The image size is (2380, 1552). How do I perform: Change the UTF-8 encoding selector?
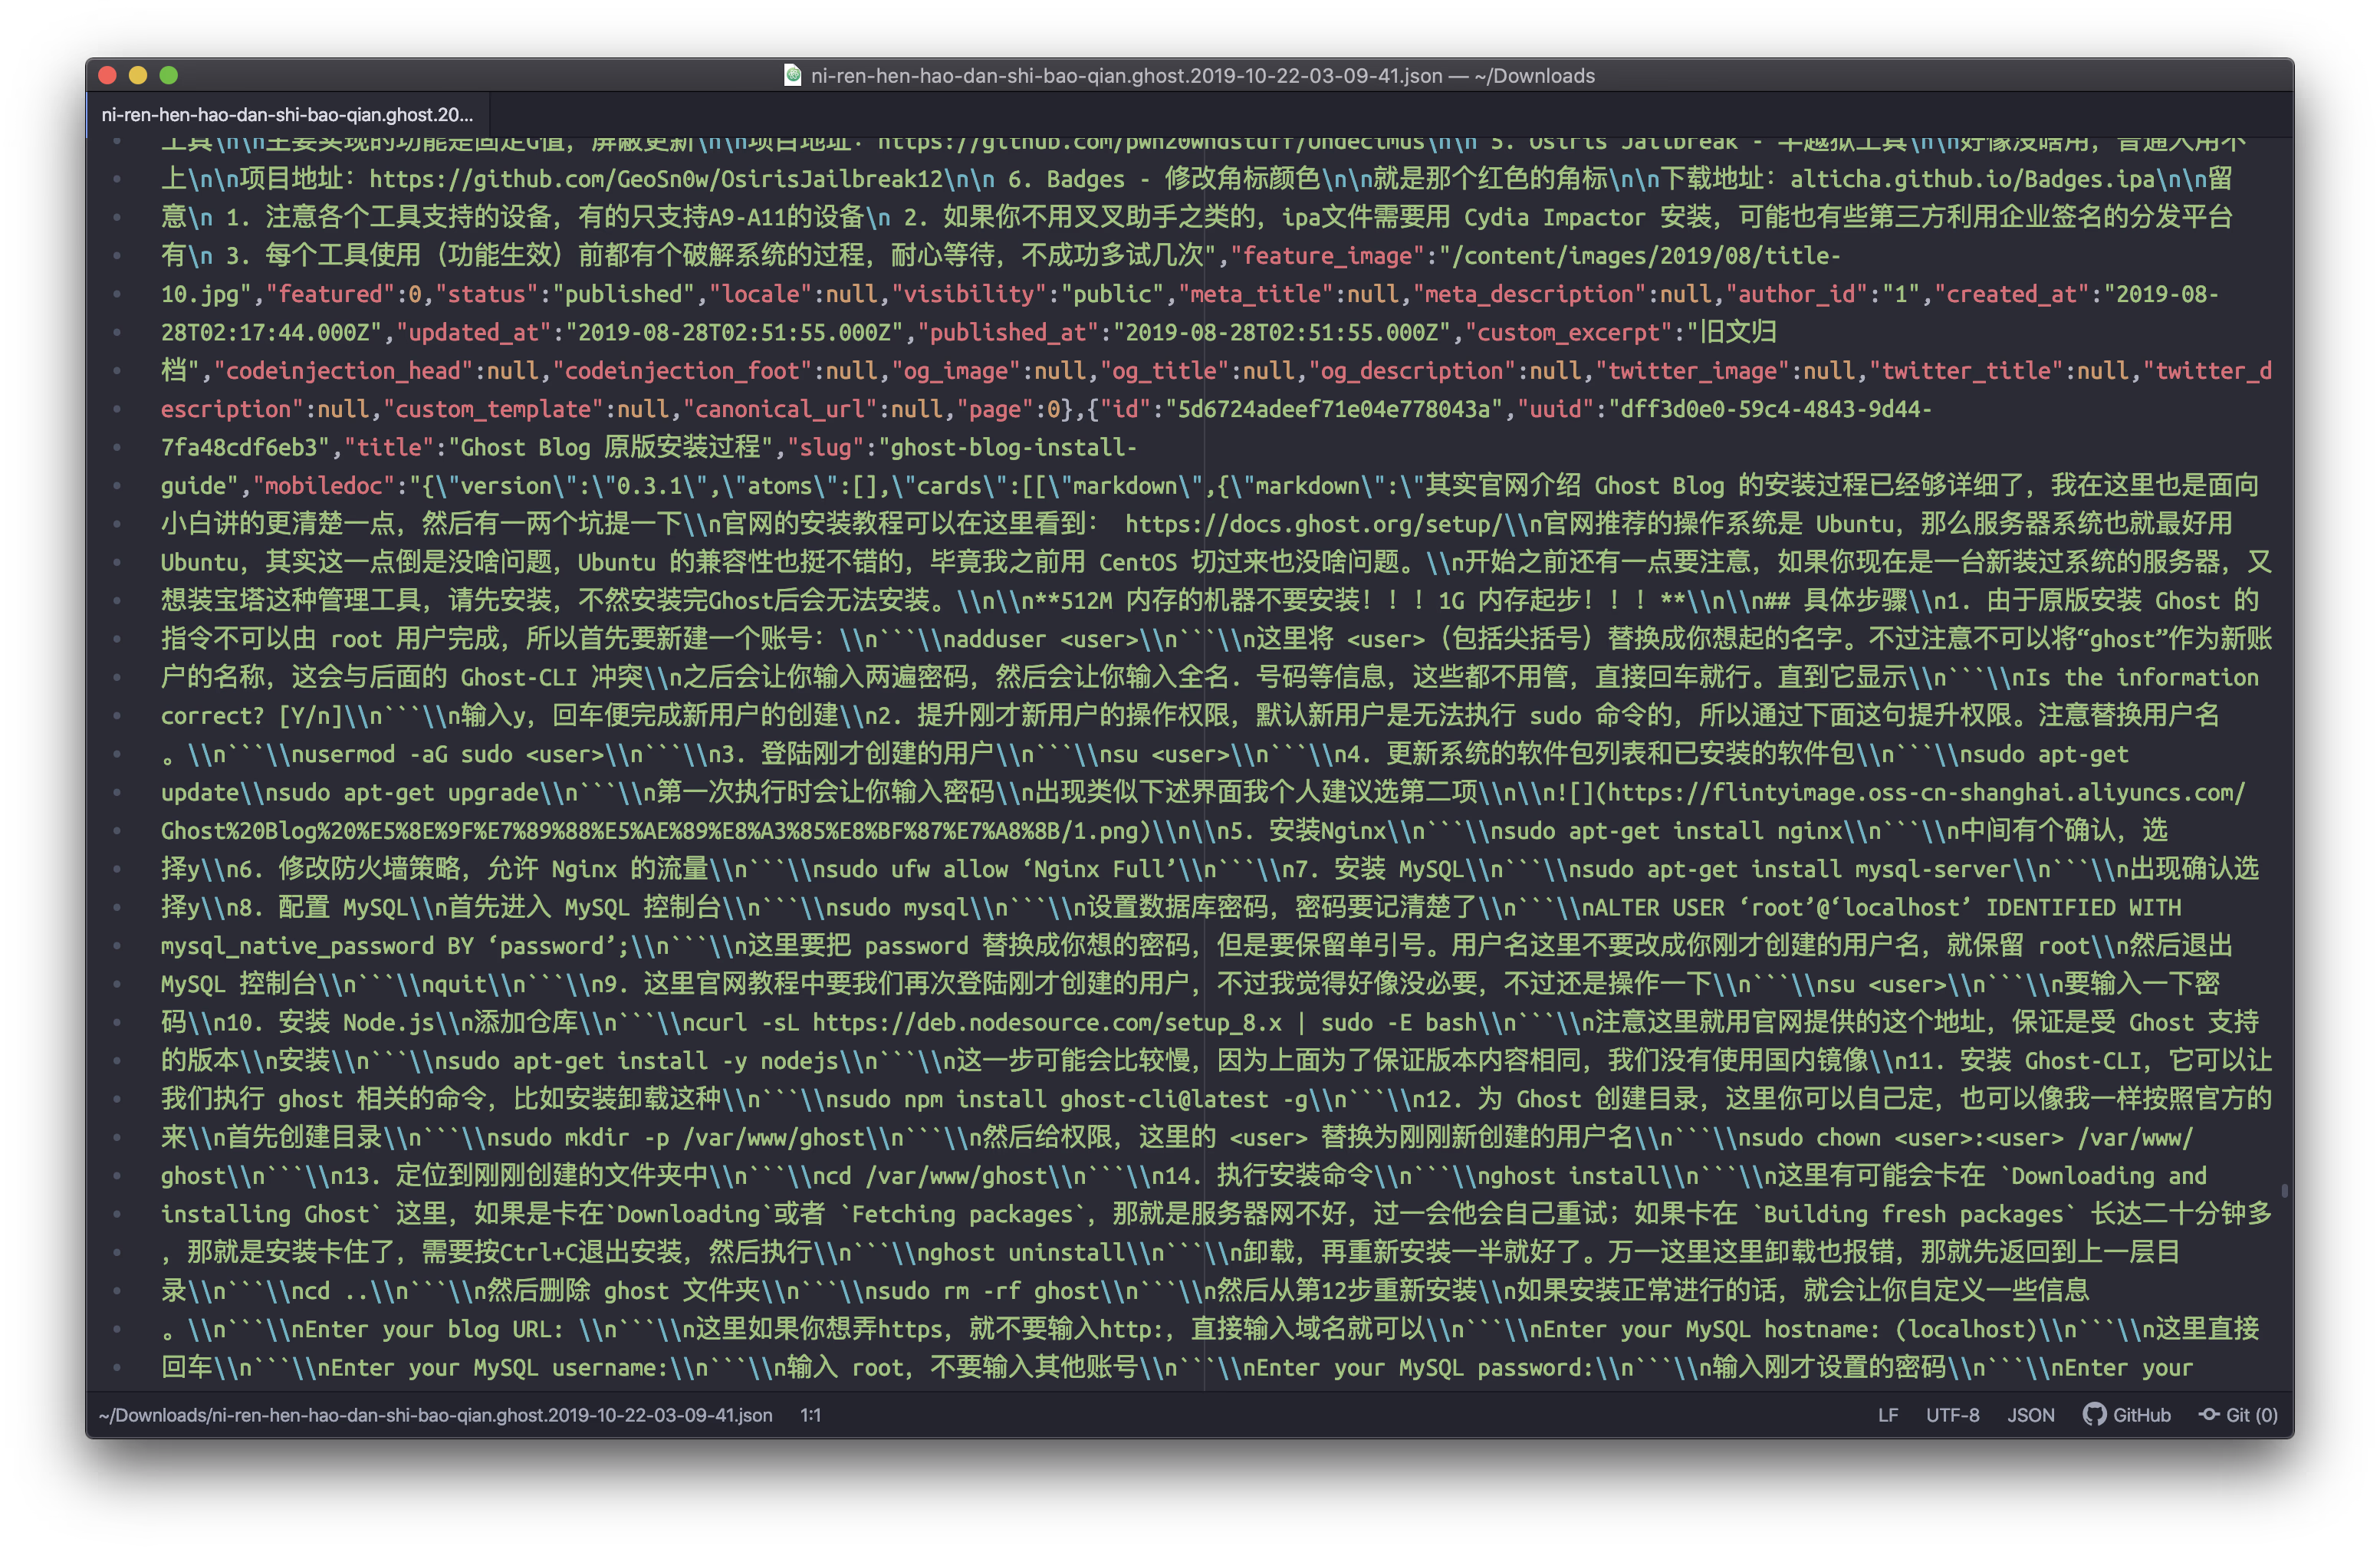[x=1952, y=1414]
